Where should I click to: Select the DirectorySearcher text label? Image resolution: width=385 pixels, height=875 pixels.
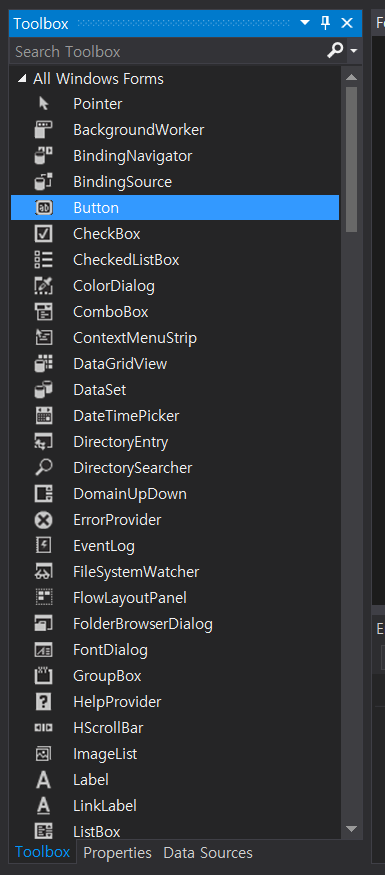coord(133,468)
